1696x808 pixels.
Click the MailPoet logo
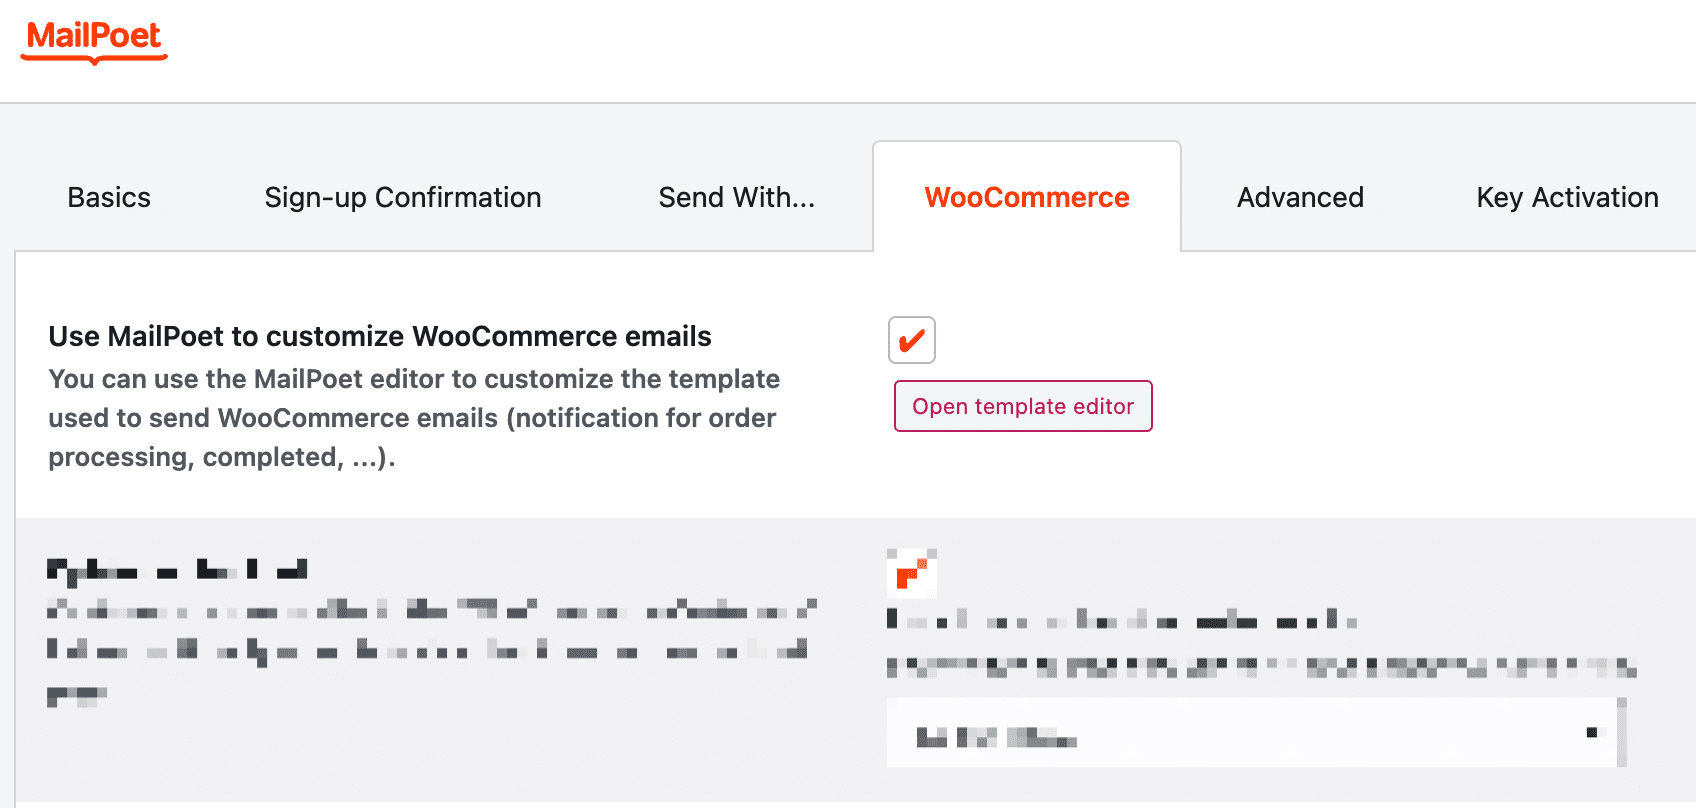click(x=94, y=40)
